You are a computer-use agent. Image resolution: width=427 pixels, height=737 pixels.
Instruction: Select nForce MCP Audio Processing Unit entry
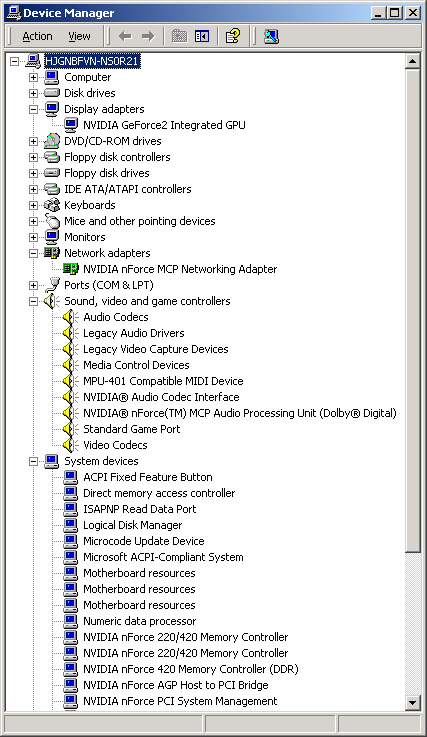point(240,413)
